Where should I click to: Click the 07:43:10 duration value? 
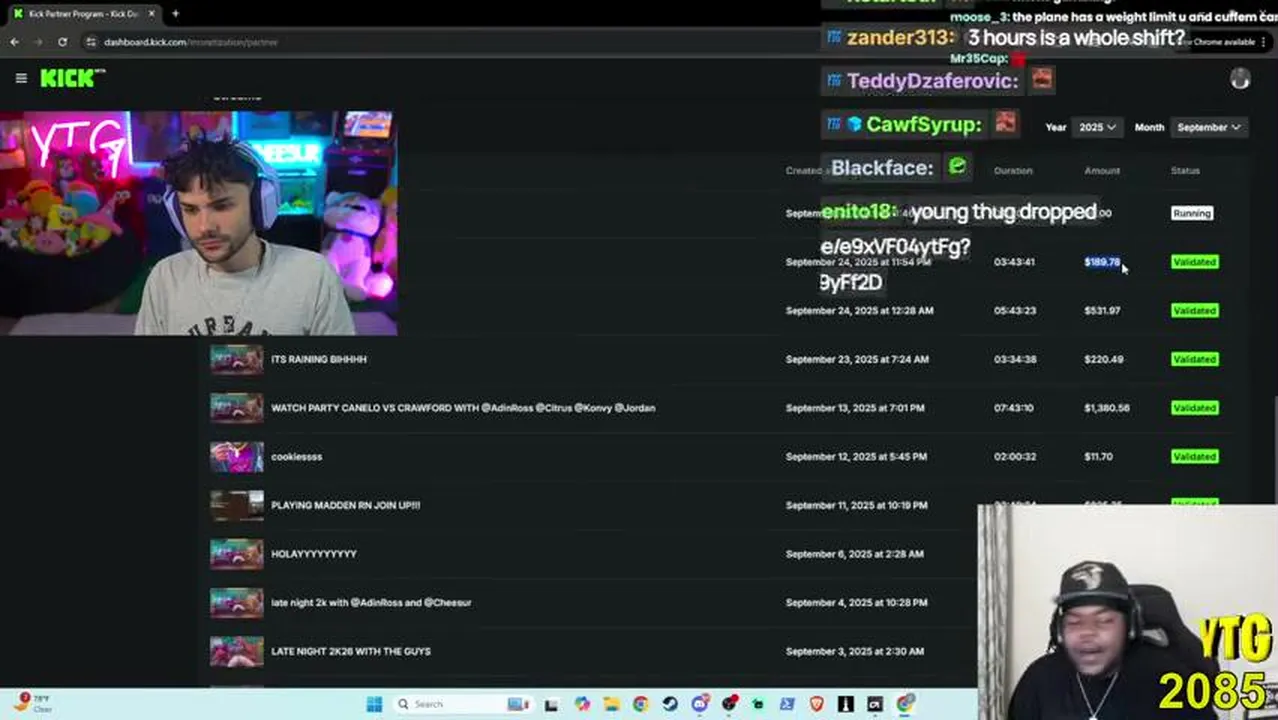1014,408
